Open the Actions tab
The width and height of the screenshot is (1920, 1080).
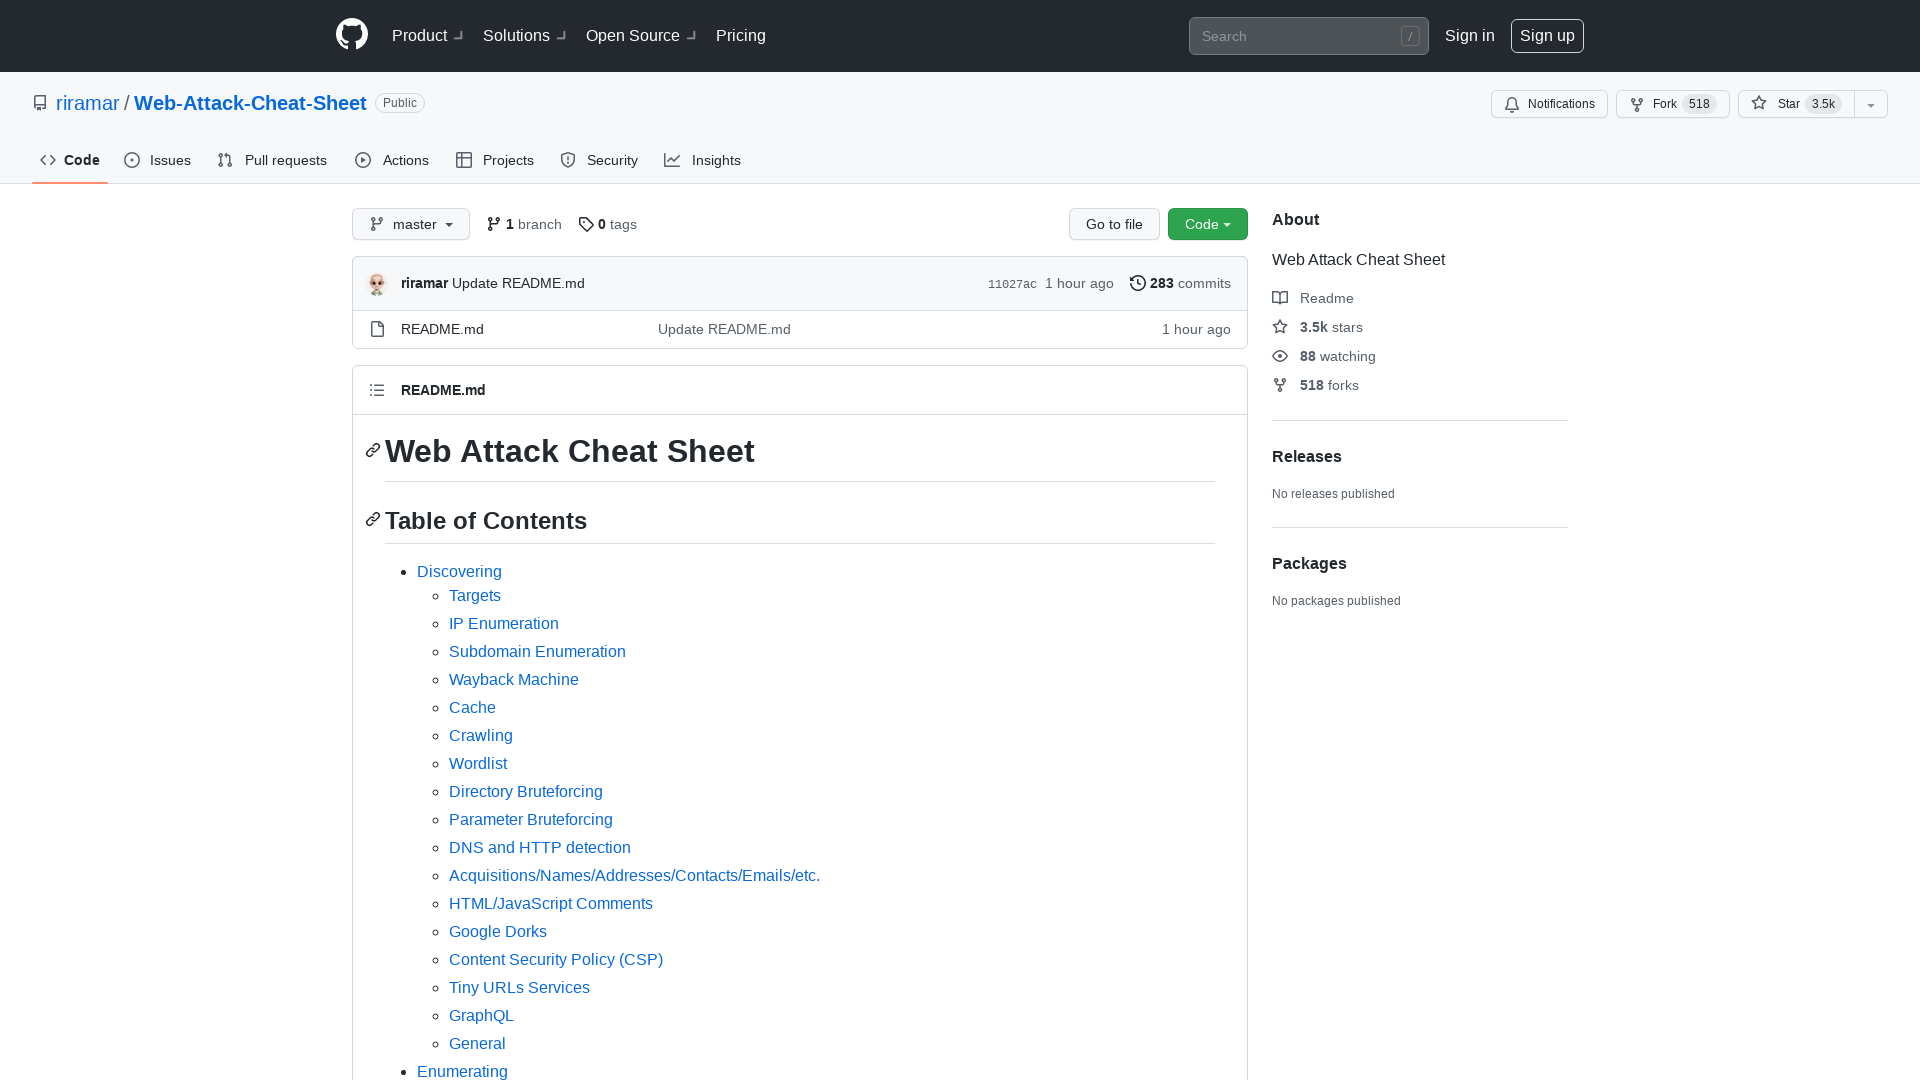click(x=392, y=160)
